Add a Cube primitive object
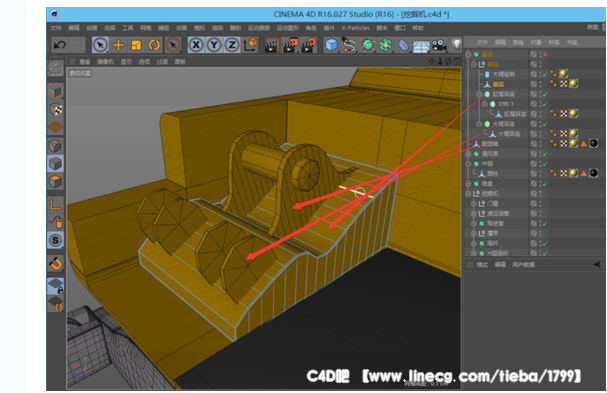The image size is (607, 393). [331, 45]
